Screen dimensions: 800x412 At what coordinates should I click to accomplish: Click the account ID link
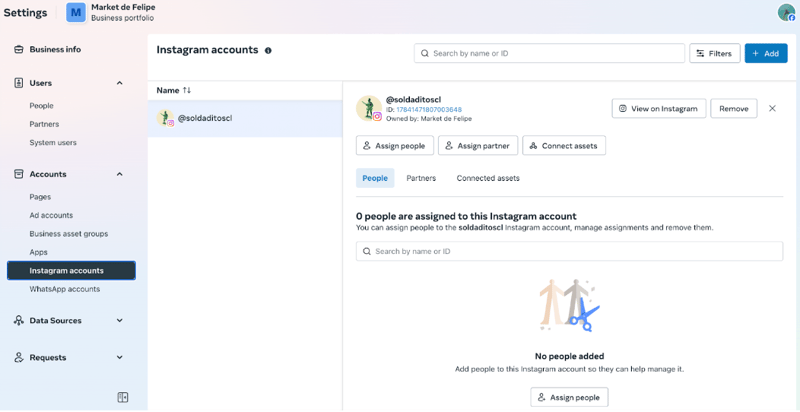(429, 110)
